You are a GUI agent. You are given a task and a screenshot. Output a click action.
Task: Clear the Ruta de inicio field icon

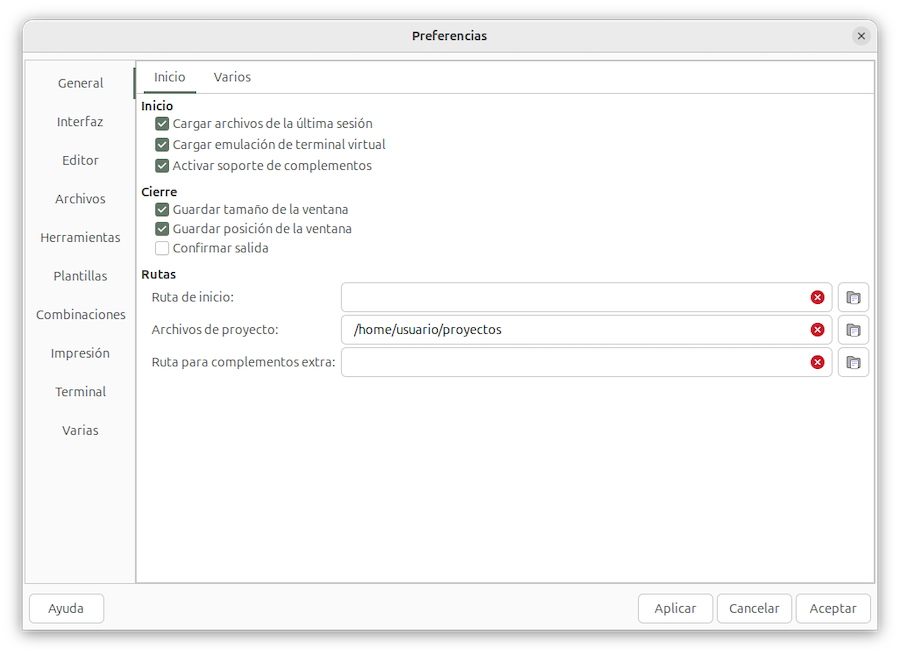tap(817, 297)
